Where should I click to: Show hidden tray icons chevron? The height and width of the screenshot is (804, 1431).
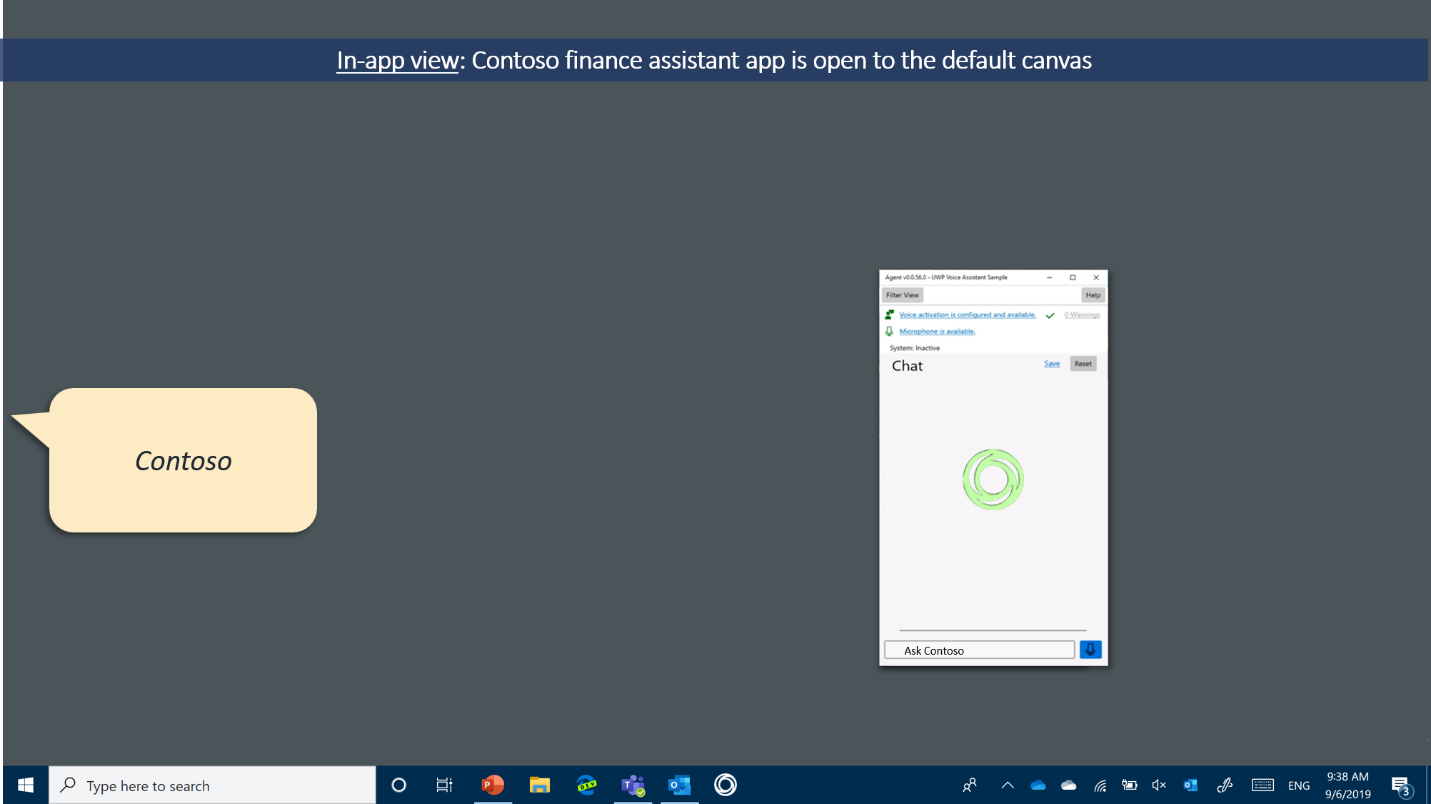click(x=1007, y=786)
